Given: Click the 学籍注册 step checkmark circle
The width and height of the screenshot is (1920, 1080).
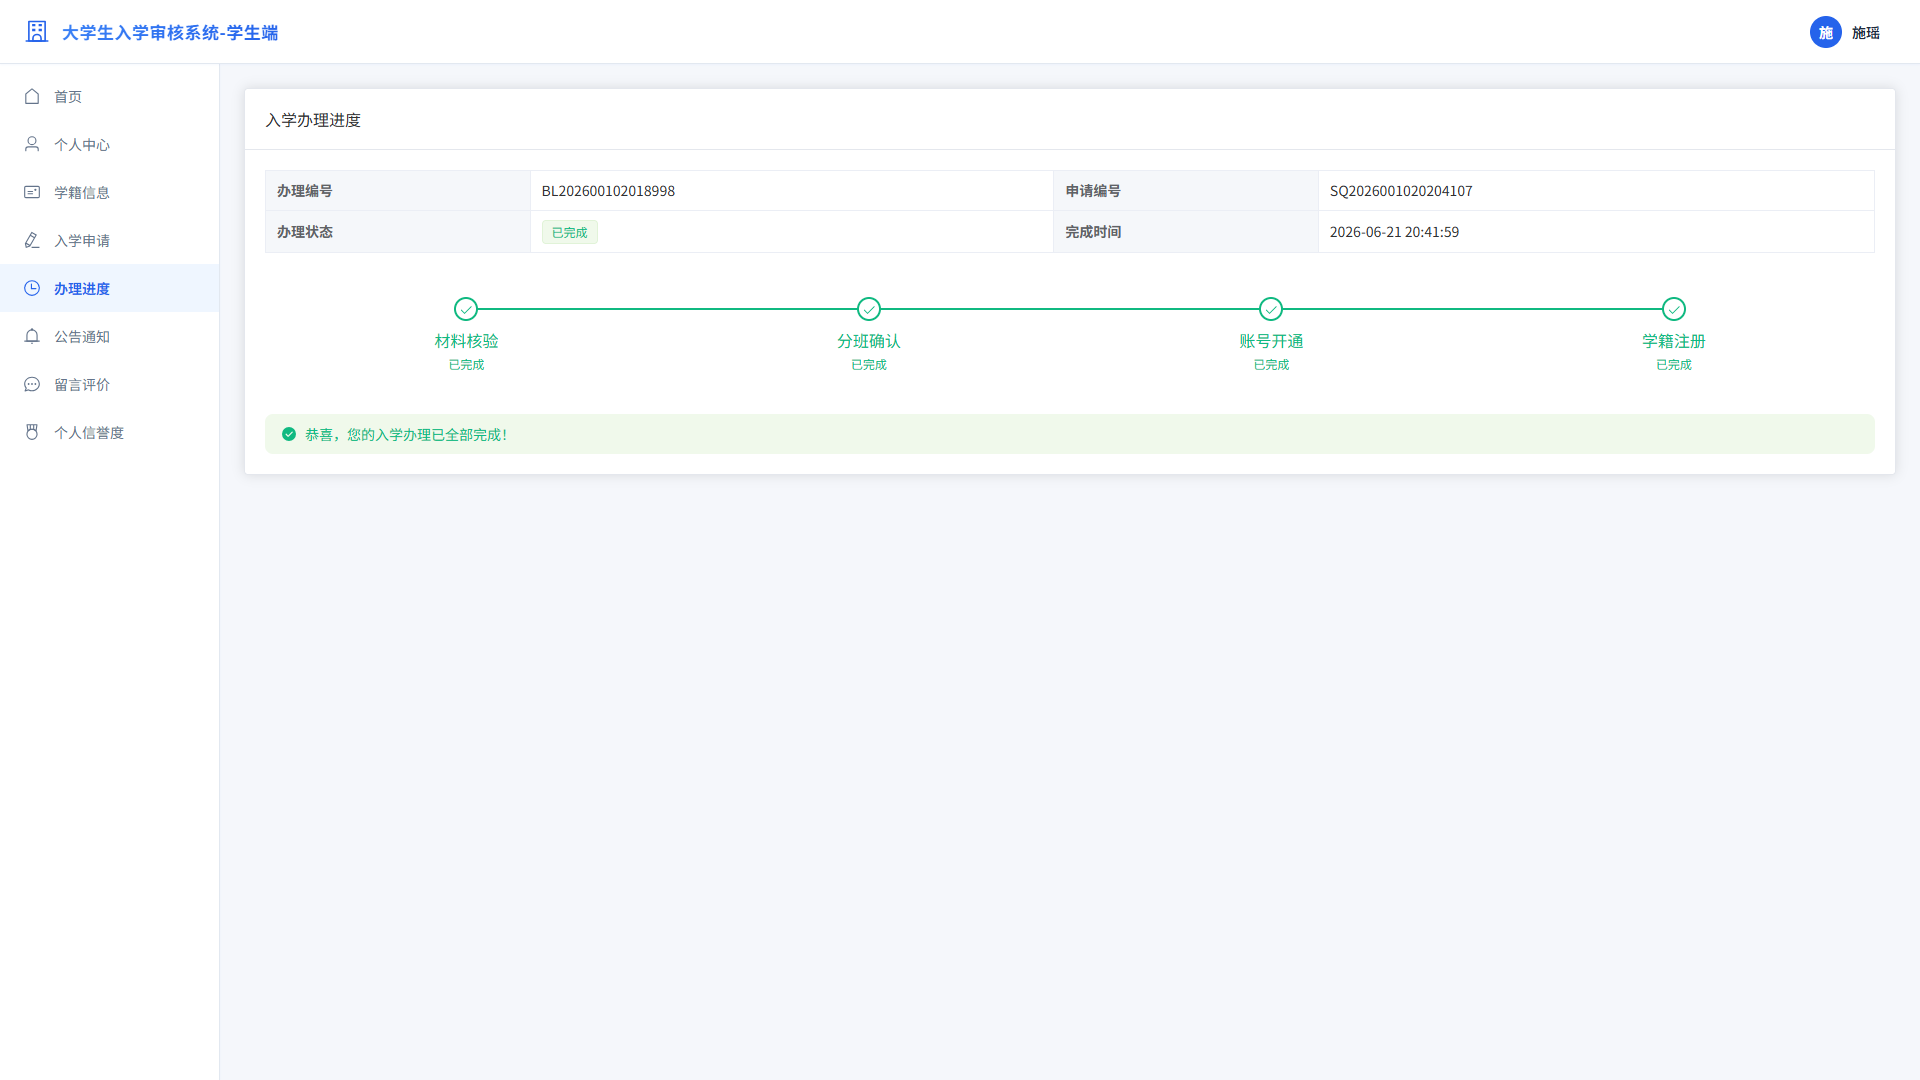Looking at the screenshot, I should point(1674,309).
